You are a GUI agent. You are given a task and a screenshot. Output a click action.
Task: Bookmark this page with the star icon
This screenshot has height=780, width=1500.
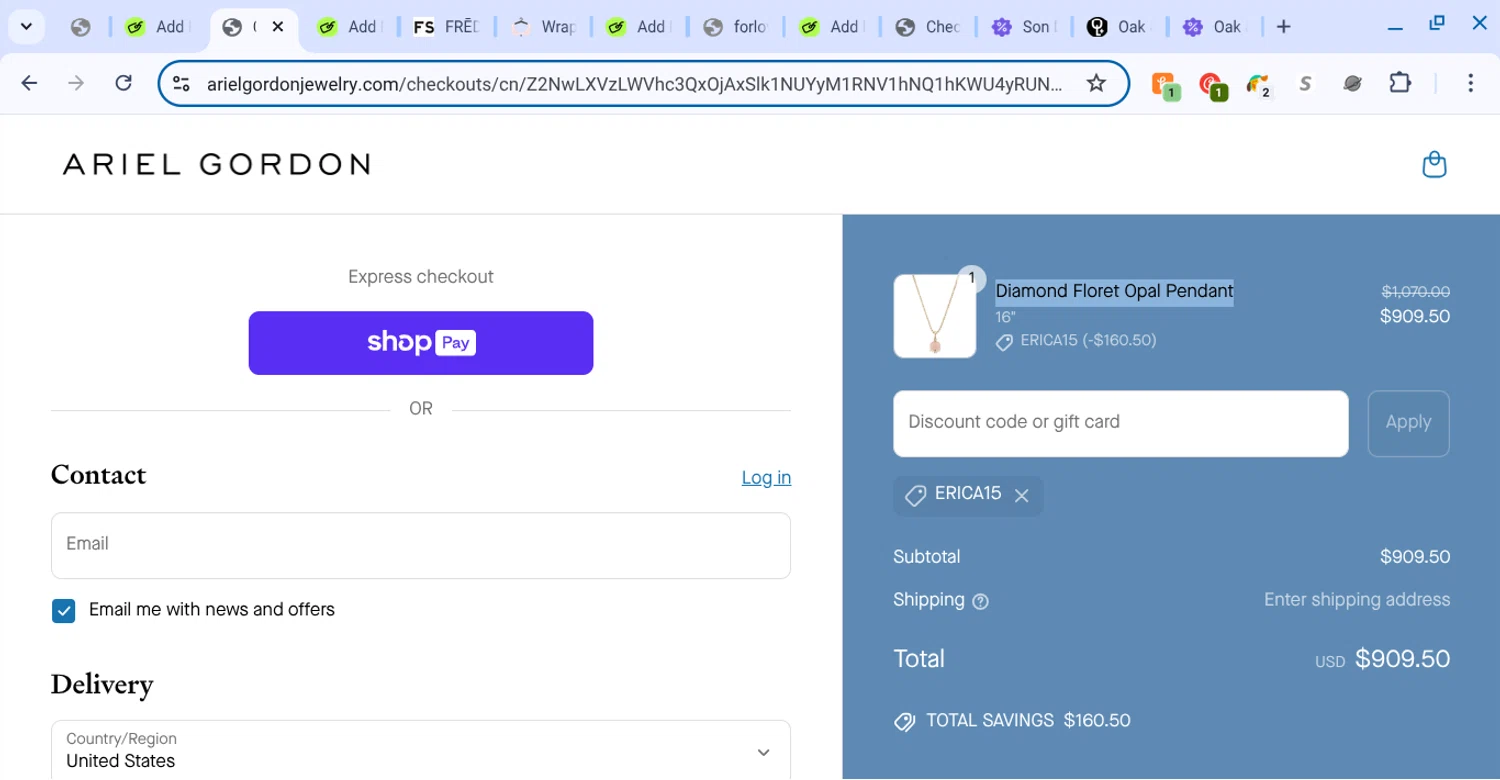[x=1096, y=83]
